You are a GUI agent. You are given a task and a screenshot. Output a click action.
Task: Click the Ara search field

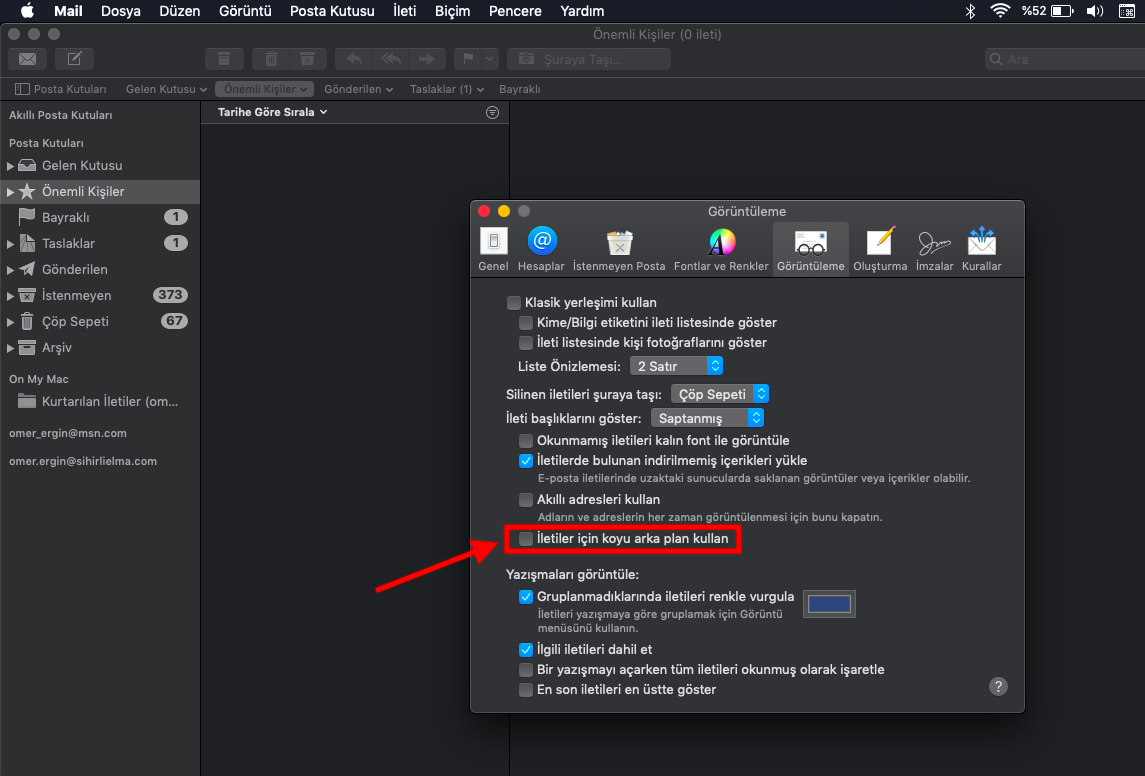(x=1060, y=59)
